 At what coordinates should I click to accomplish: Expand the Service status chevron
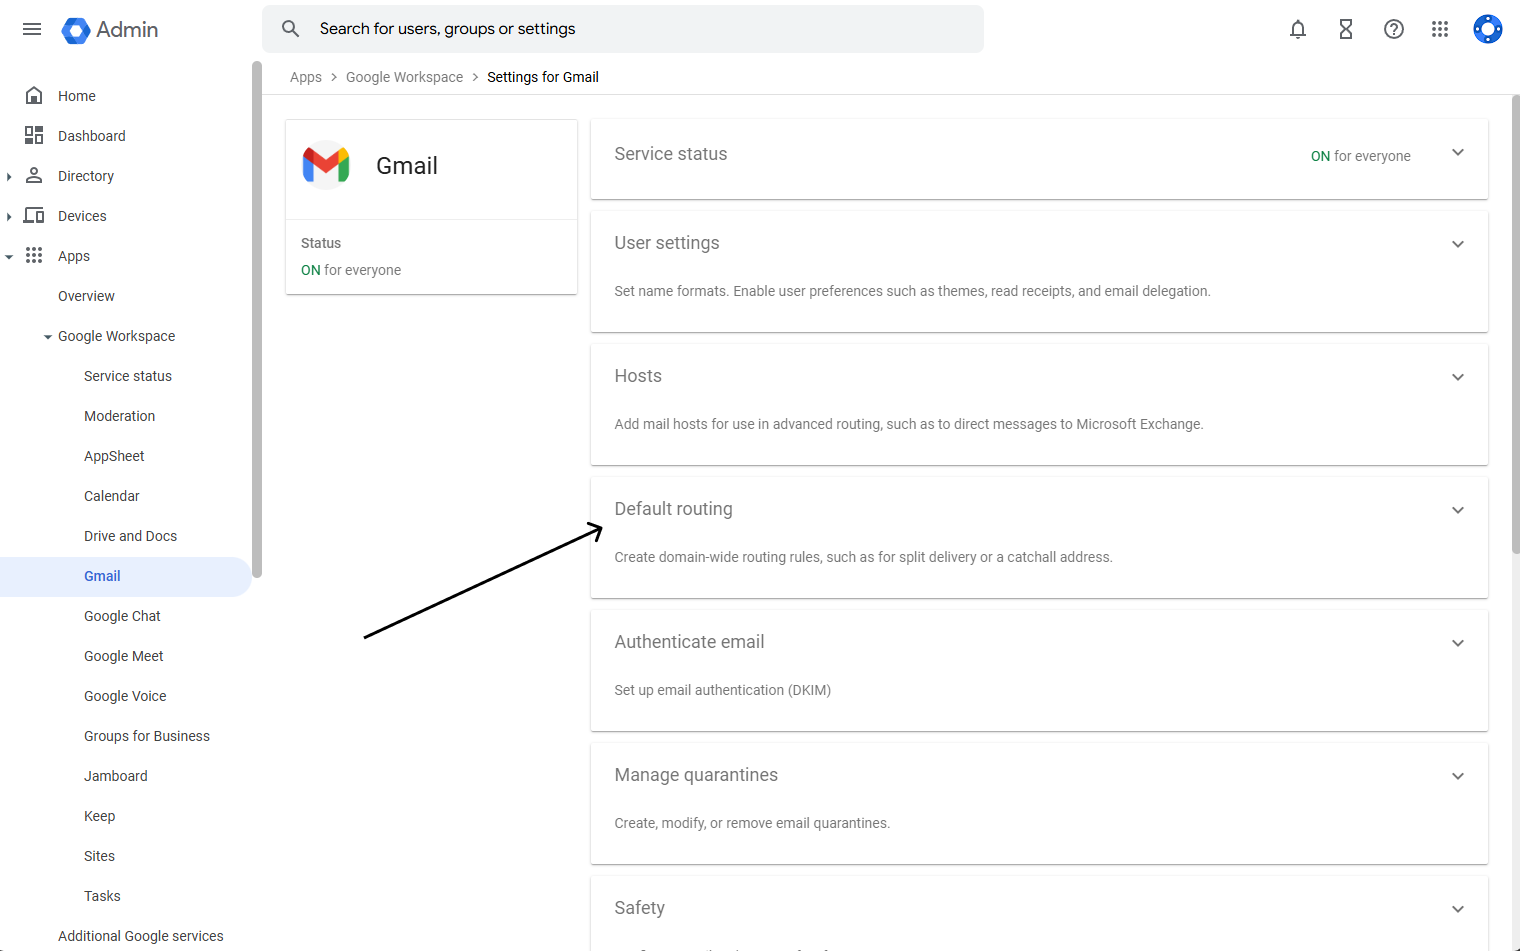pos(1458,153)
